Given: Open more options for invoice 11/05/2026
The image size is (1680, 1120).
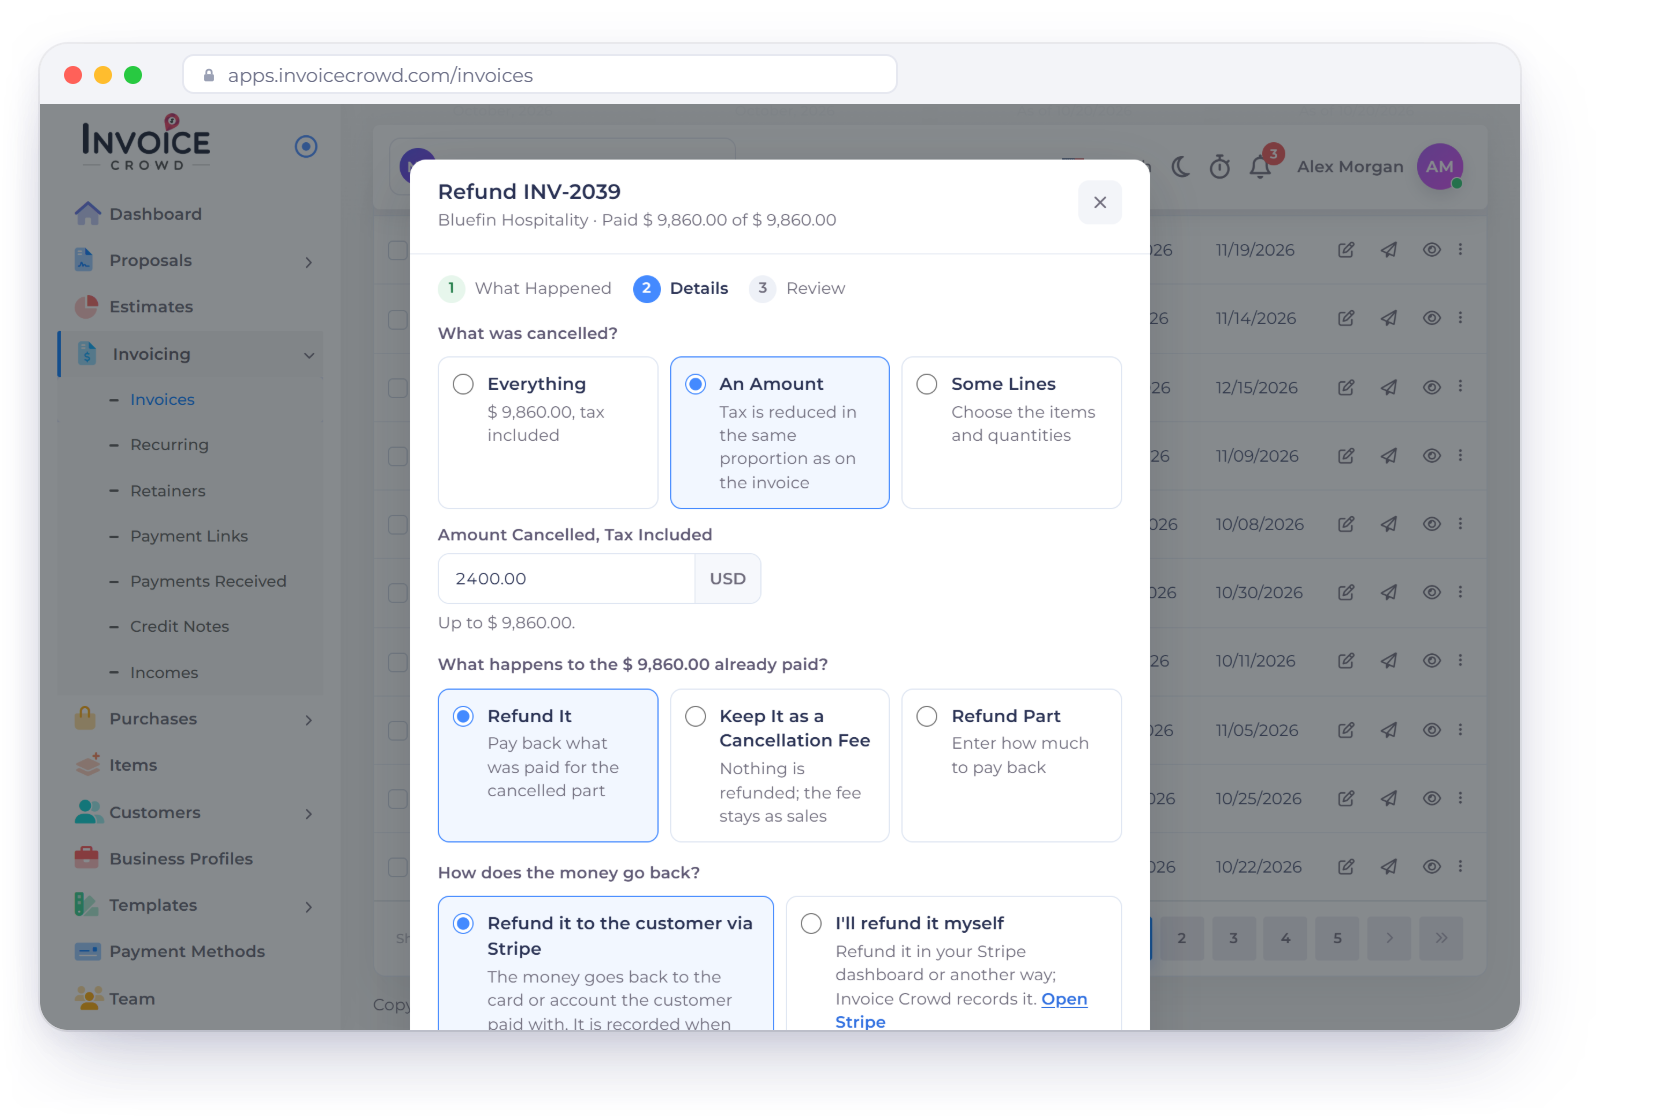Looking at the screenshot, I should [x=1460, y=730].
